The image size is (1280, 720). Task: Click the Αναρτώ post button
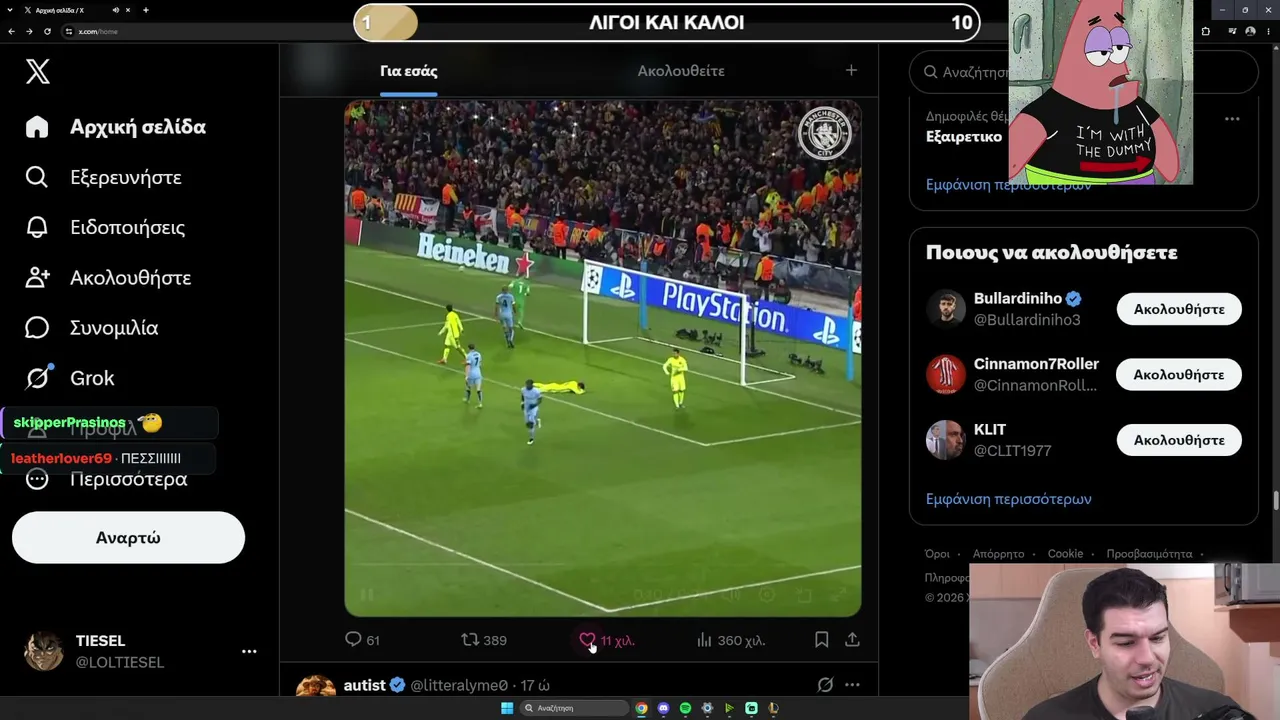click(128, 538)
